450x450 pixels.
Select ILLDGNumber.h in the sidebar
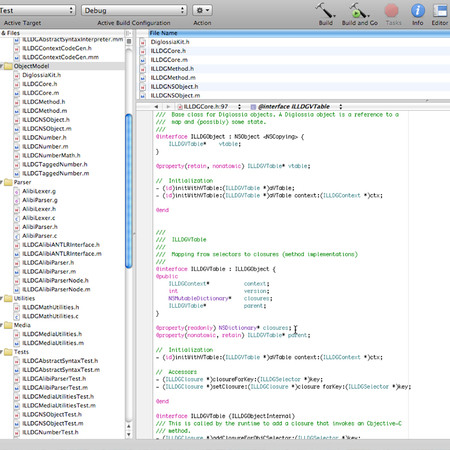44,138
